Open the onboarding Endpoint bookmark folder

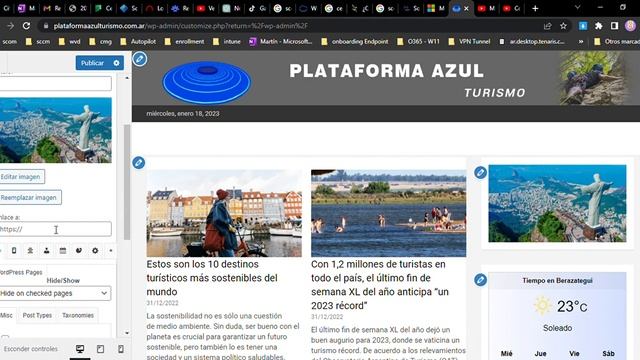point(355,41)
